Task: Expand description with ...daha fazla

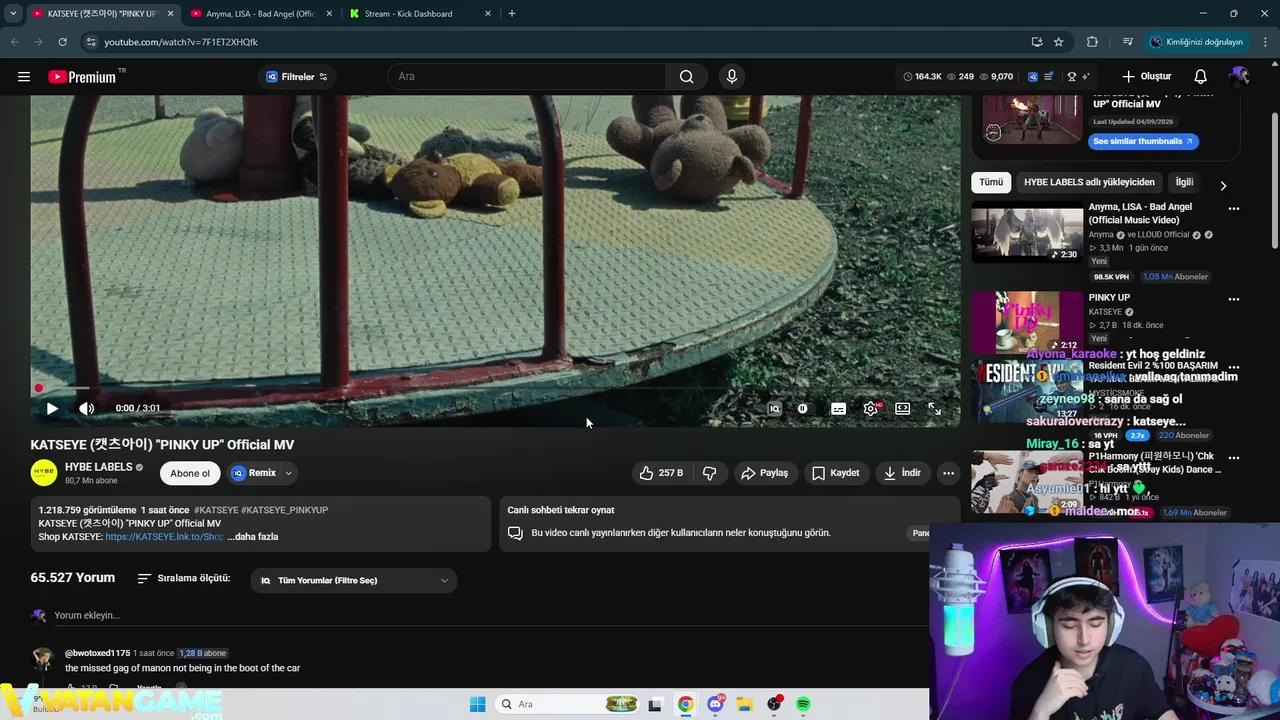Action: point(253,537)
